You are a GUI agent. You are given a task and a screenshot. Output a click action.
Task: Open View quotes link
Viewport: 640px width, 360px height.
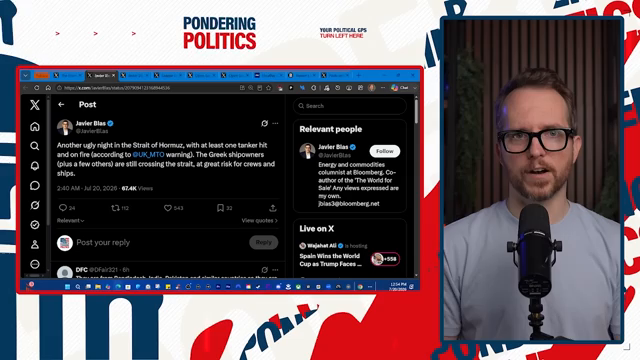[260, 220]
